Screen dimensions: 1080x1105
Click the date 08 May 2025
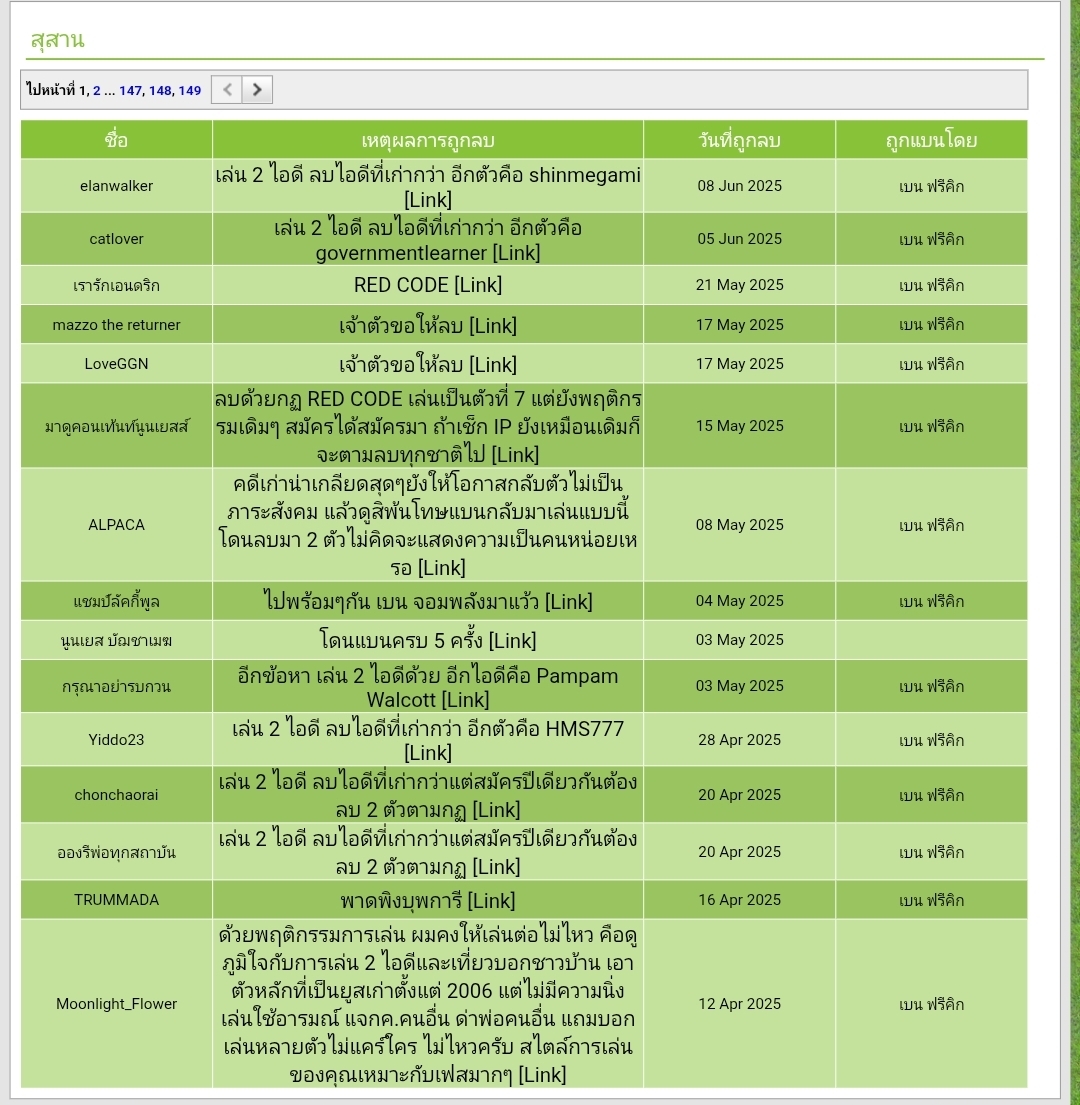(740, 525)
